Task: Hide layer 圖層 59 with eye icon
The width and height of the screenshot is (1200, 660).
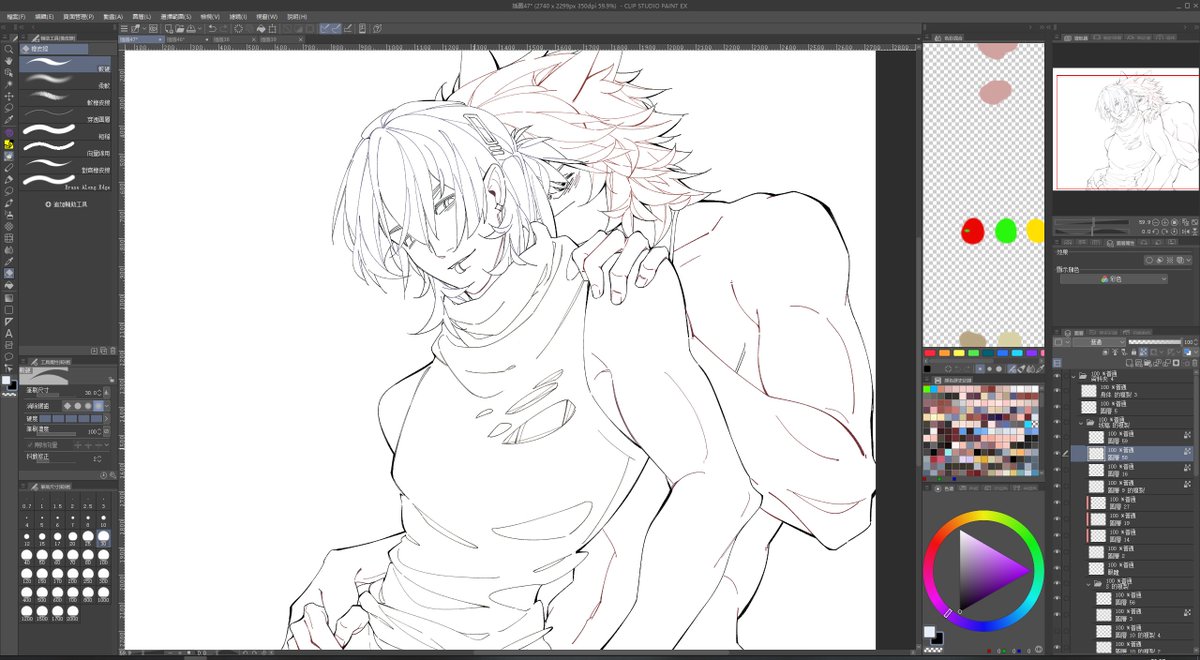Action: point(1057,437)
